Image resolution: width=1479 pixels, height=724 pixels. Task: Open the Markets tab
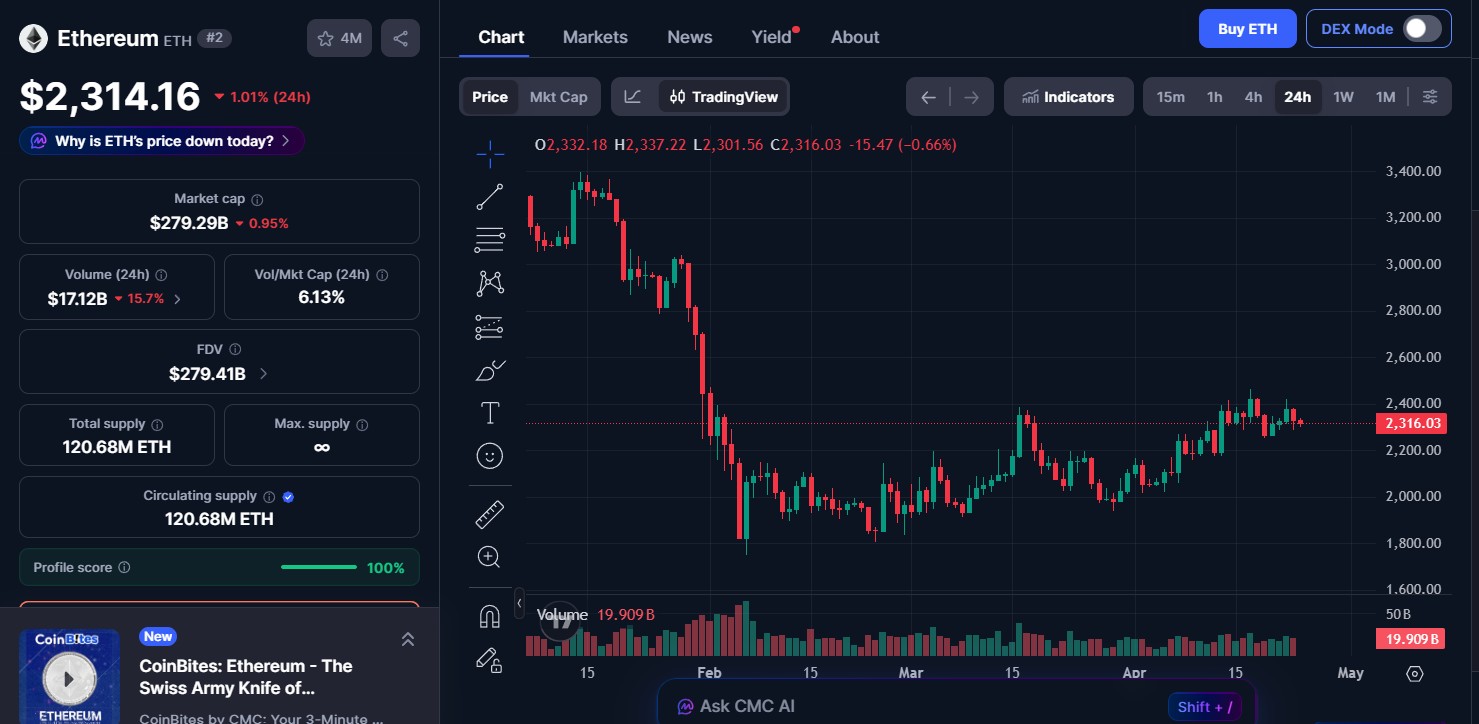[595, 36]
